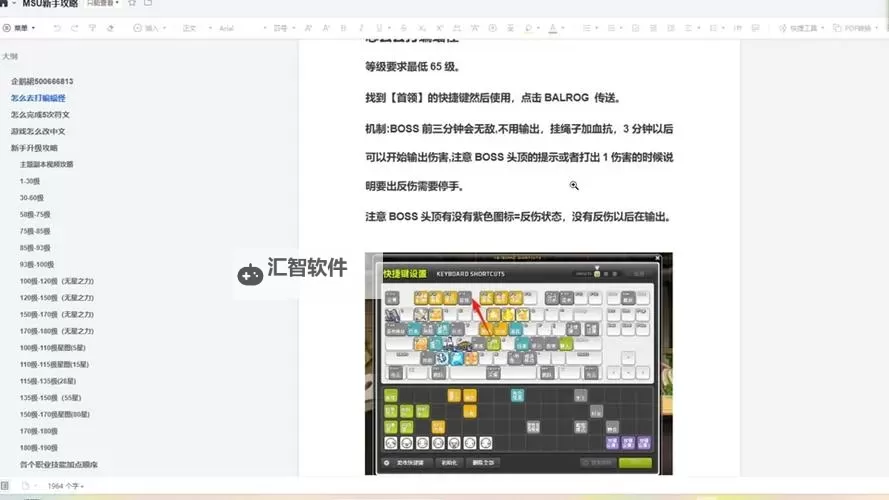
Task: Click the undo arrow in the toolbar
Action: tap(57, 28)
